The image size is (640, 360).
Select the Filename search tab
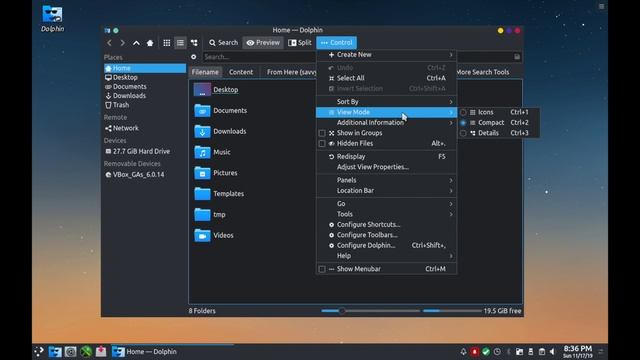[205, 72]
